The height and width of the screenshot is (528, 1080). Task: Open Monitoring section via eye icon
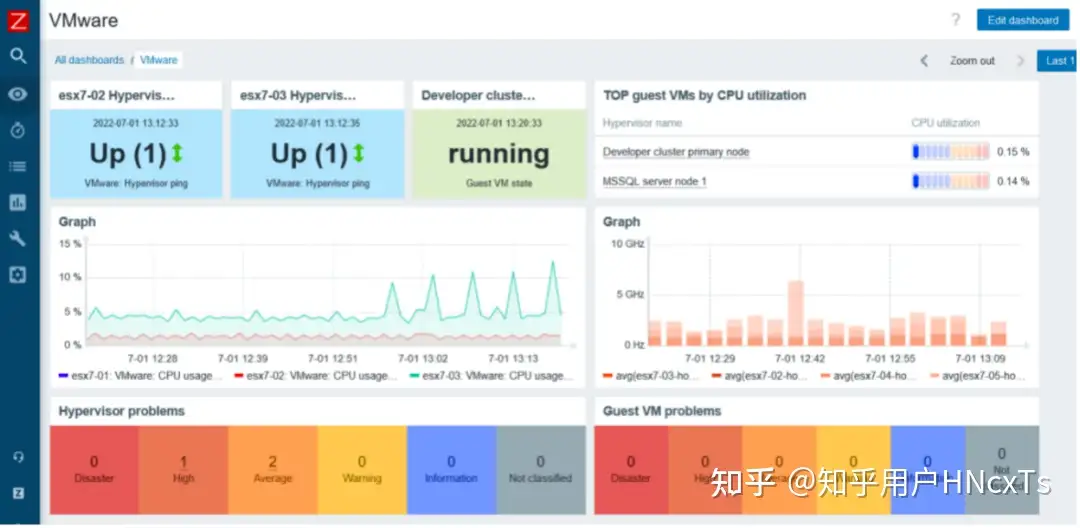18,94
